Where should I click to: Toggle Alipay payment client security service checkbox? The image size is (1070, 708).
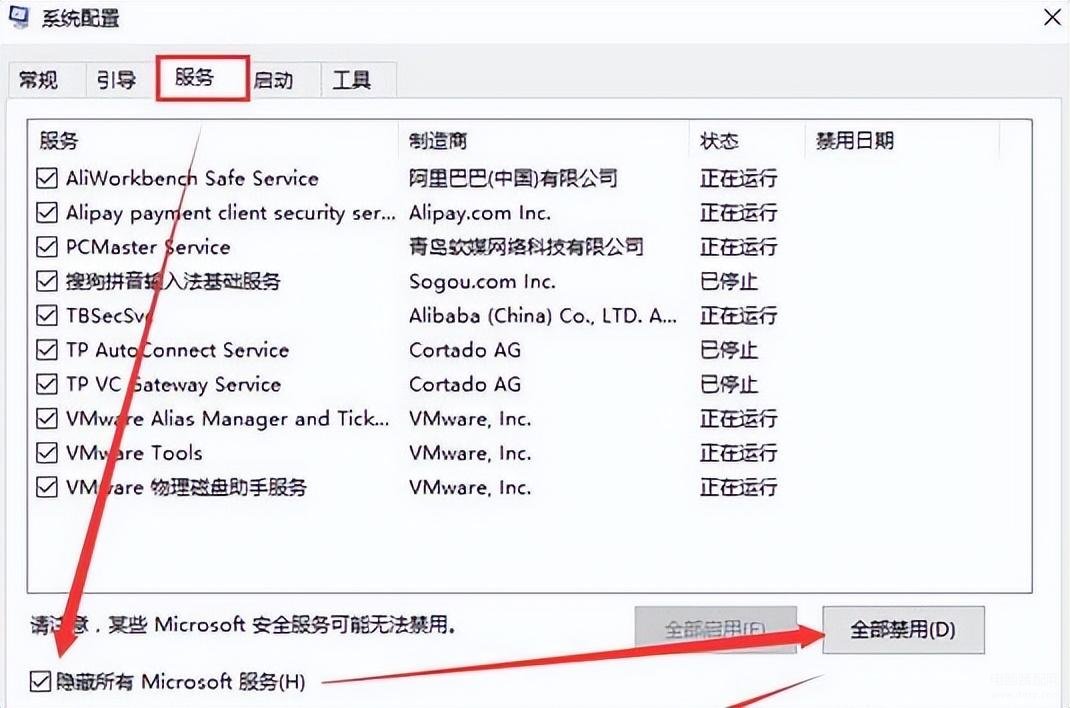(x=47, y=213)
